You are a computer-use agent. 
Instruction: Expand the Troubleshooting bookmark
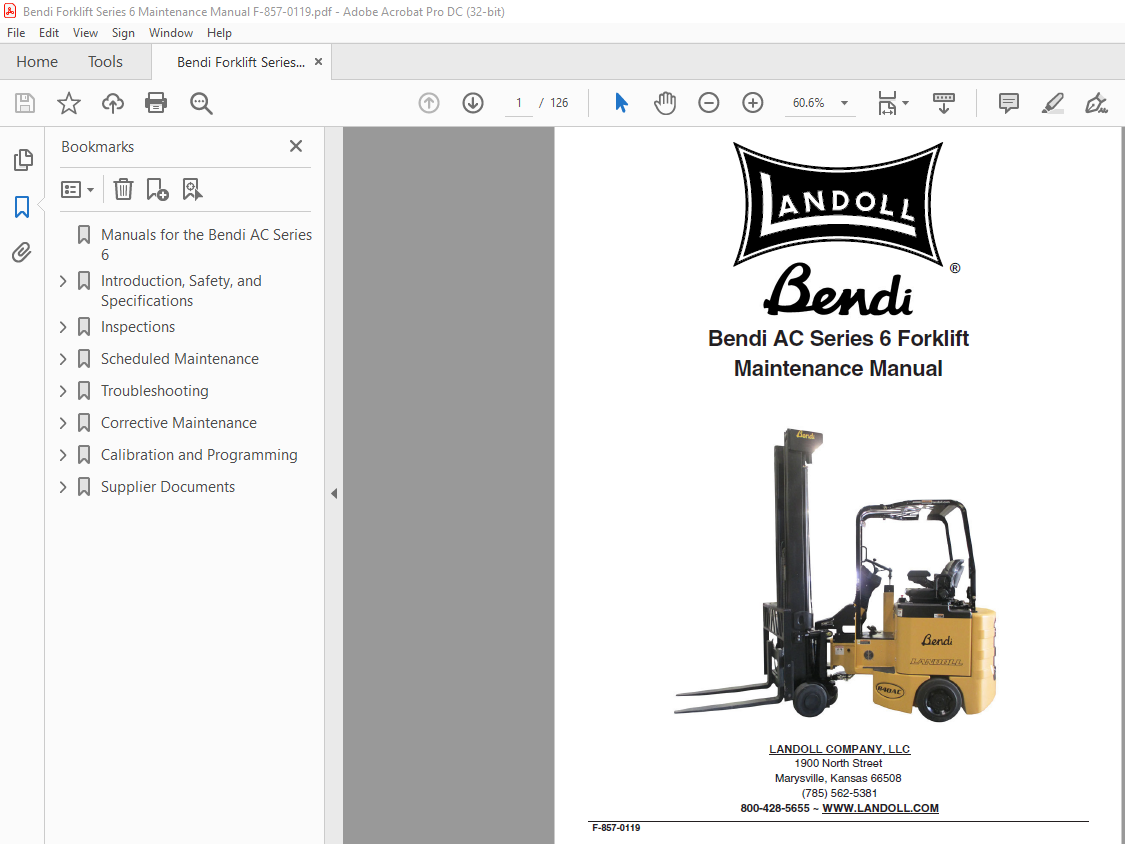coord(63,391)
